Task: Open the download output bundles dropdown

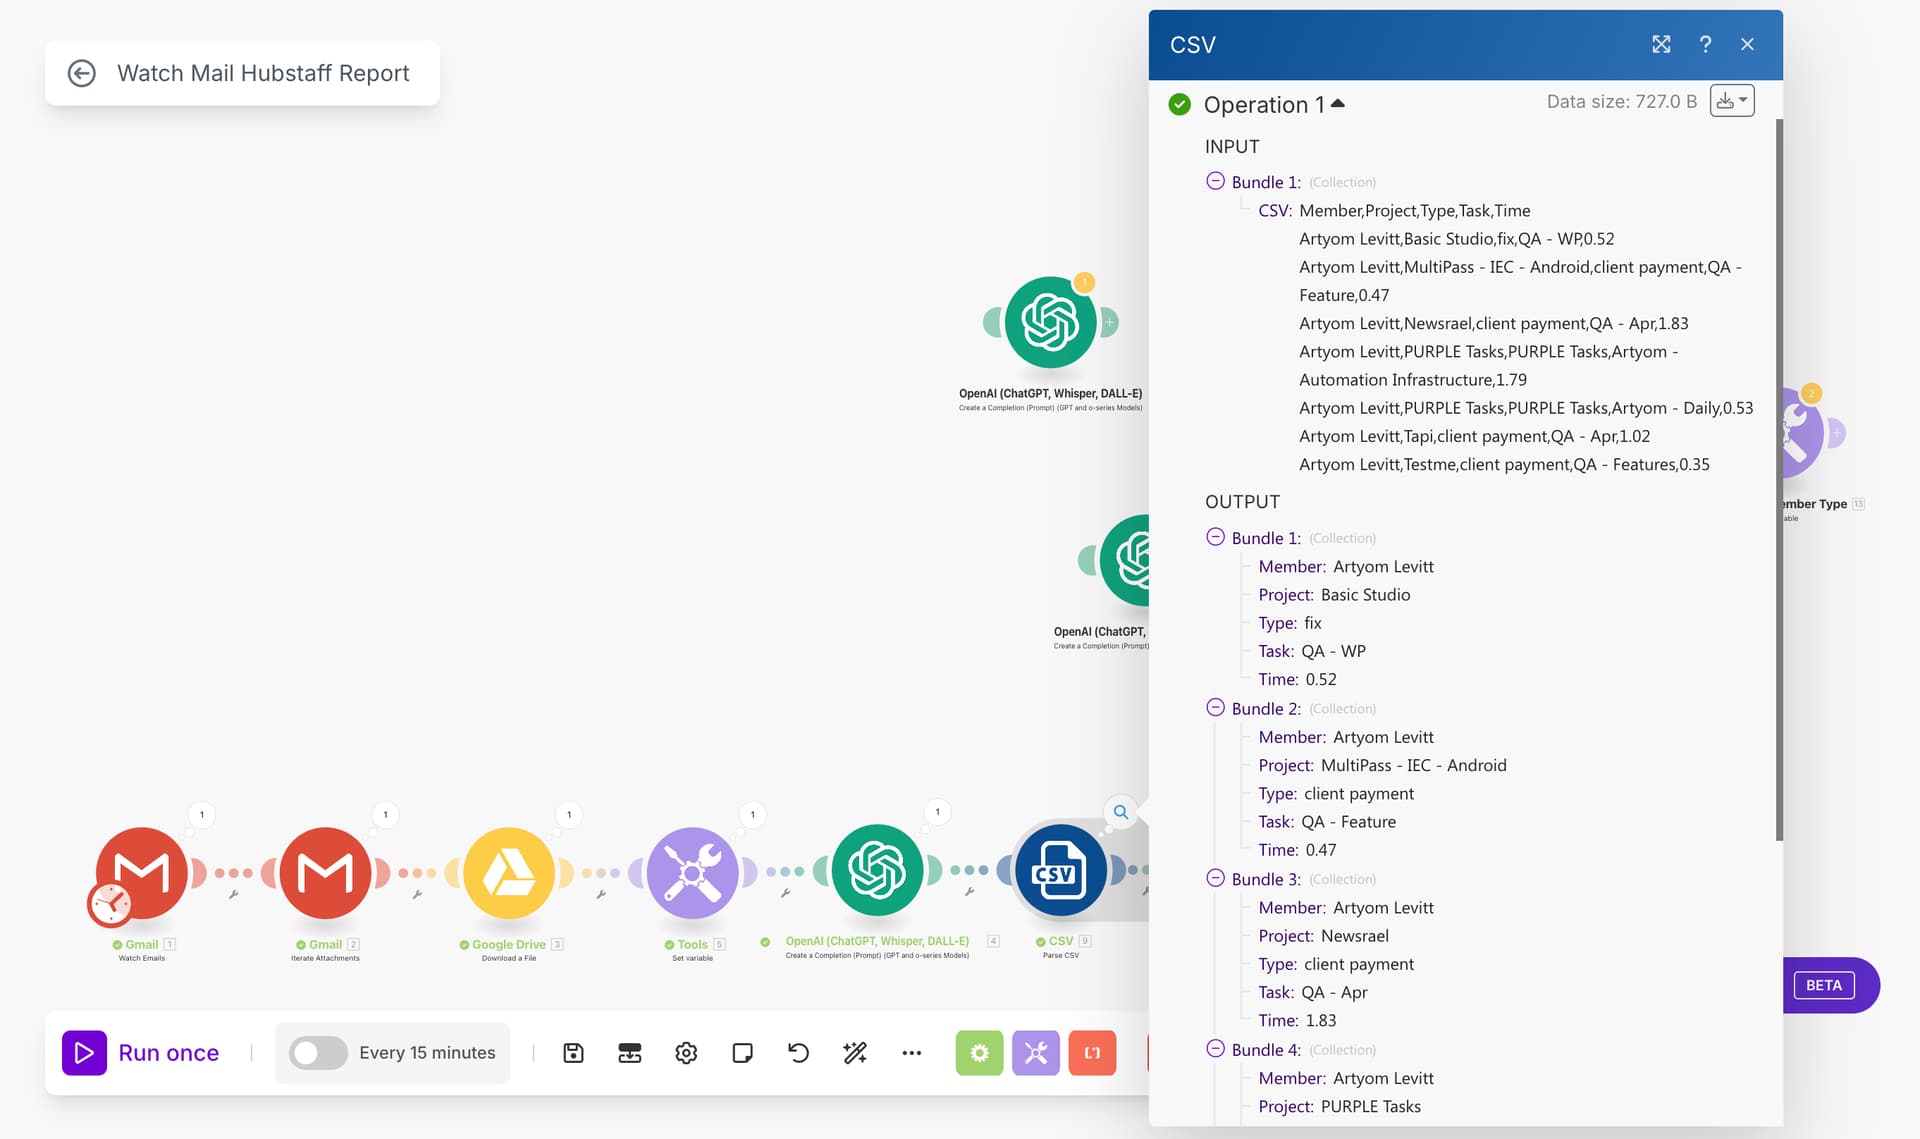Action: 1732,101
